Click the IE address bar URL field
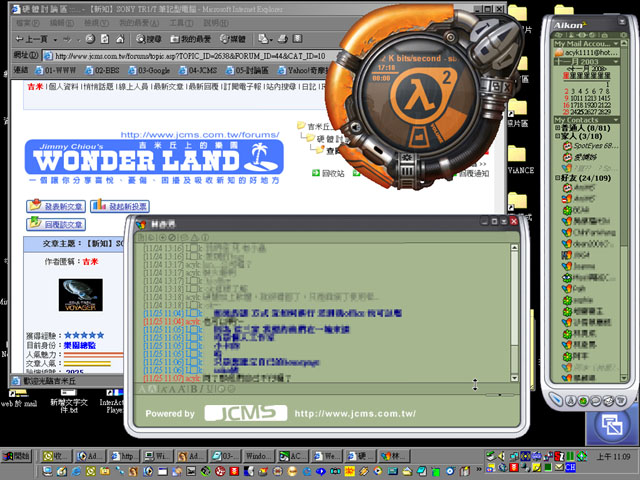This screenshot has height=480, width=640. click(x=190, y=56)
